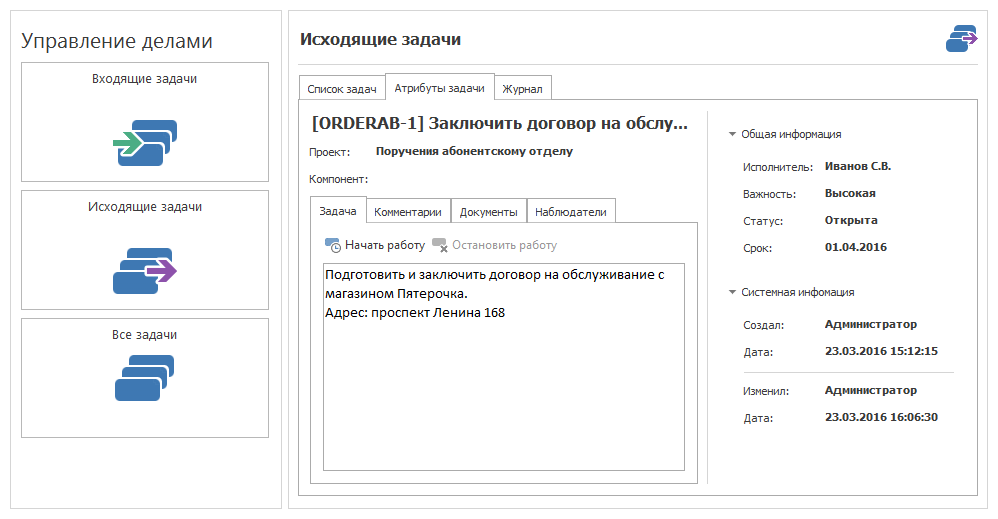Click the Входящие задачи tile caption
The image size is (998, 519).
click(x=144, y=79)
